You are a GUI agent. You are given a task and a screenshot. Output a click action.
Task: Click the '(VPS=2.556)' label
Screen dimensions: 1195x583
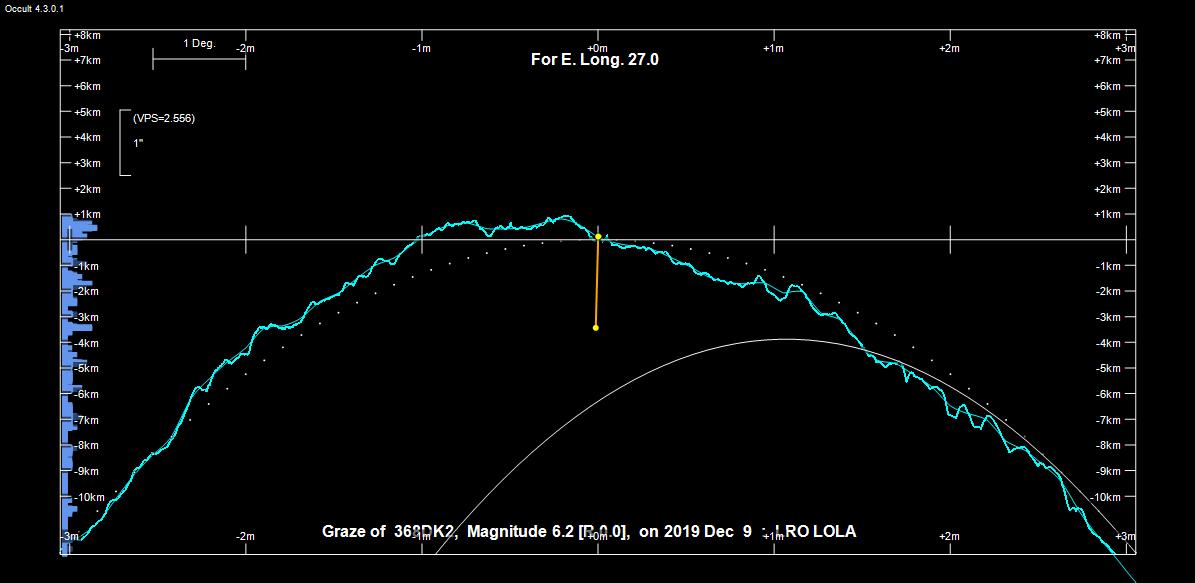[x=164, y=118]
